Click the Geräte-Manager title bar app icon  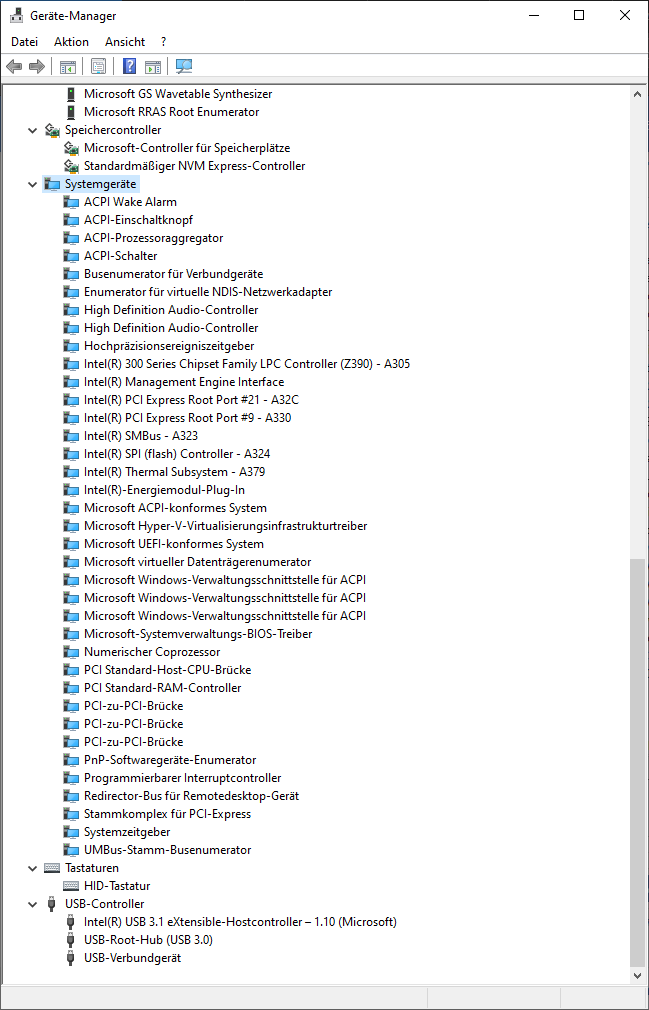[x=16, y=15]
